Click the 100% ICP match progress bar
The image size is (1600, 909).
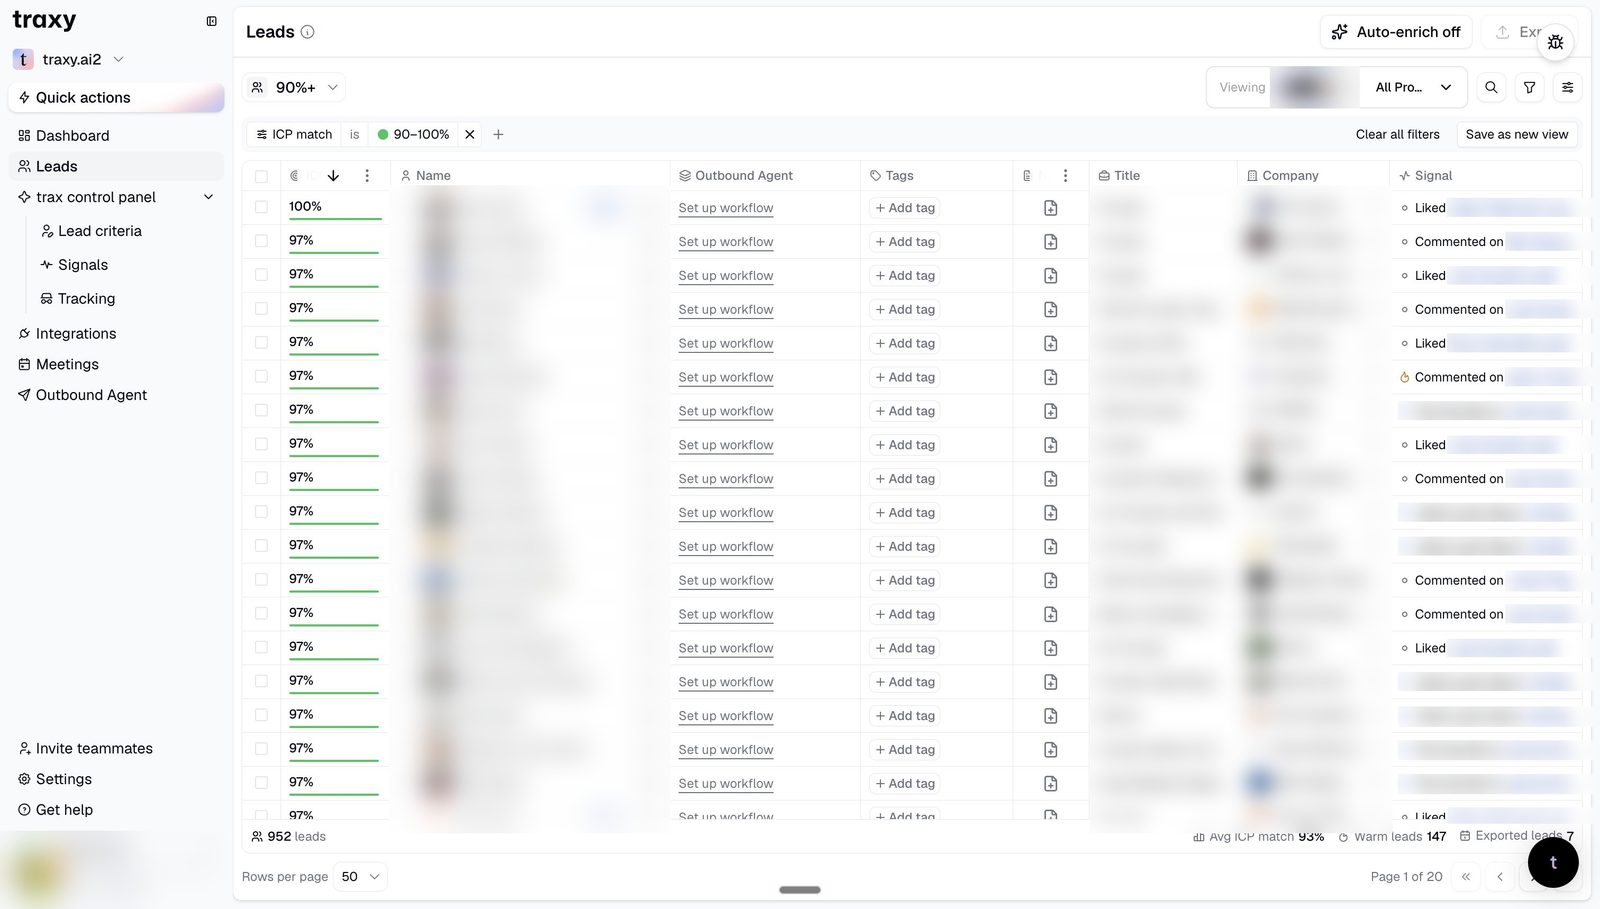[335, 219]
